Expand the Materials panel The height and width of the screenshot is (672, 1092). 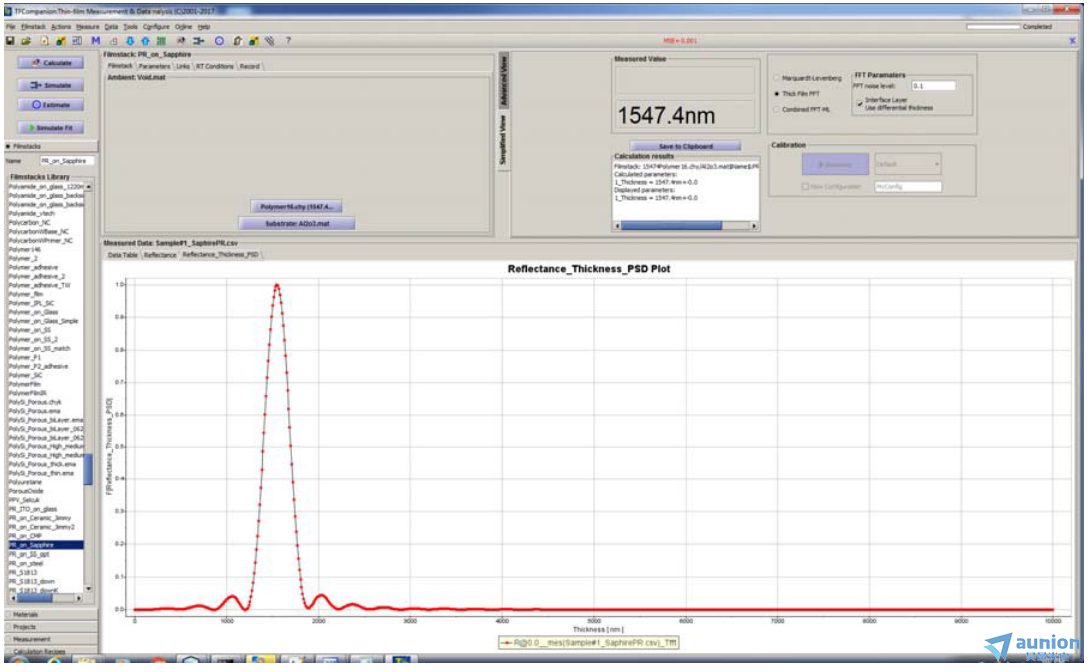(51, 614)
